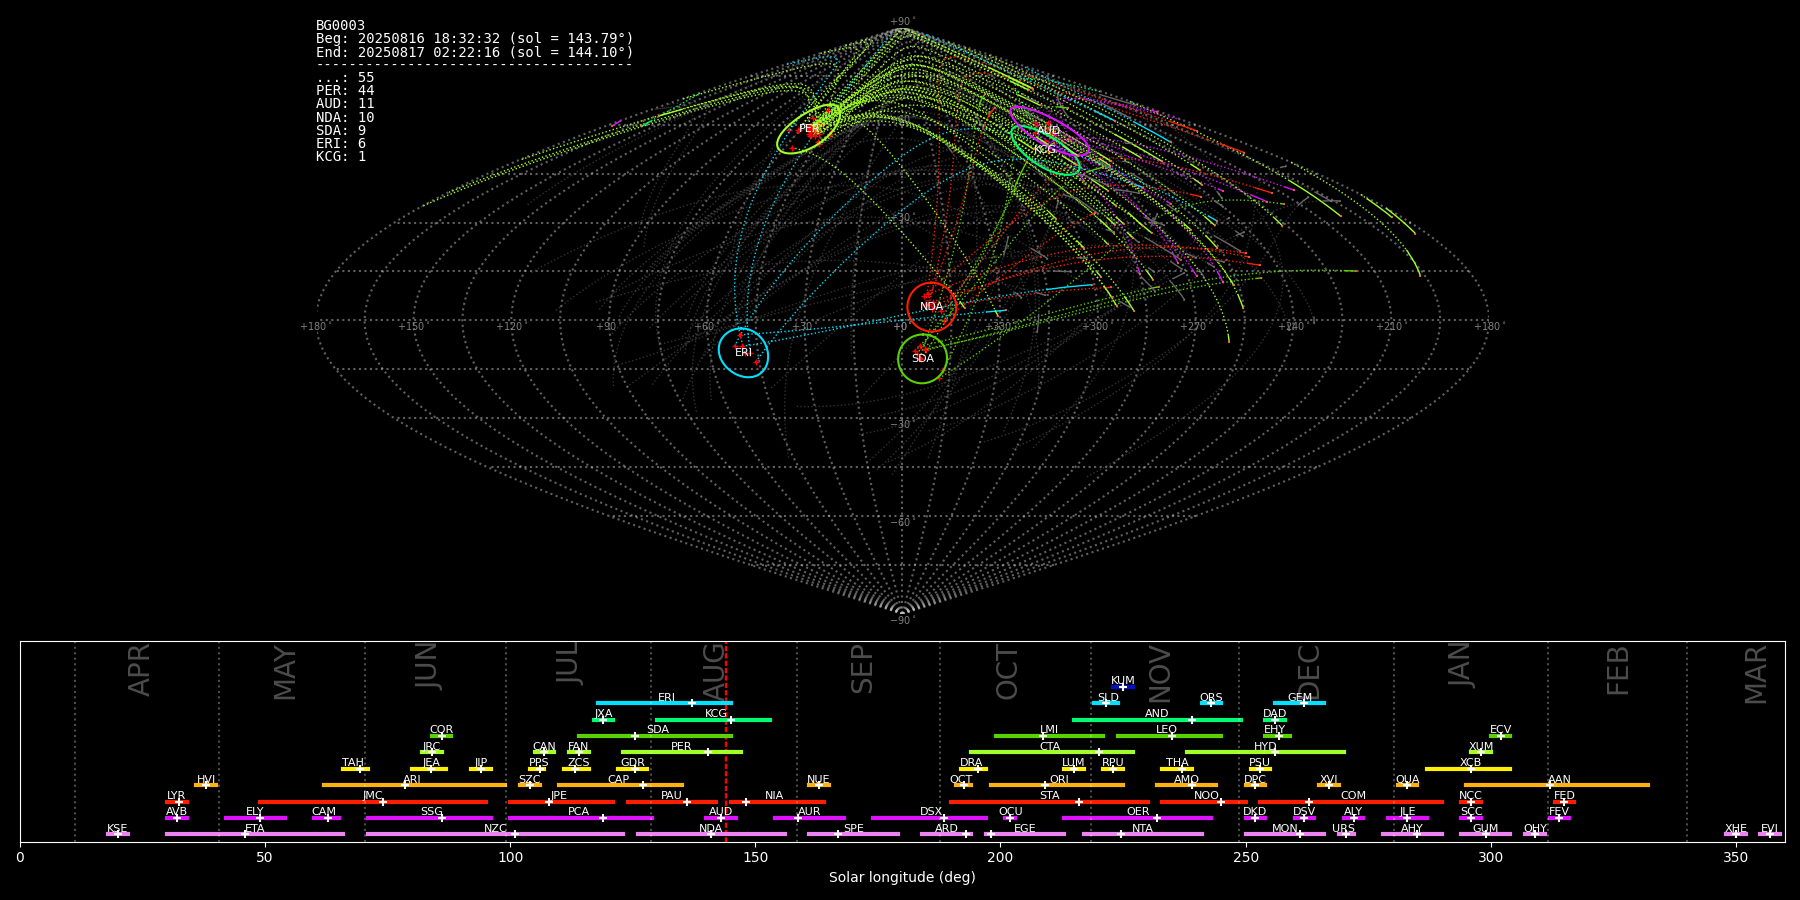Click the PER radiant ellipse on sky map
Image resolution: width=1800 pixels, height=900 pixels.
coord(808,129)
